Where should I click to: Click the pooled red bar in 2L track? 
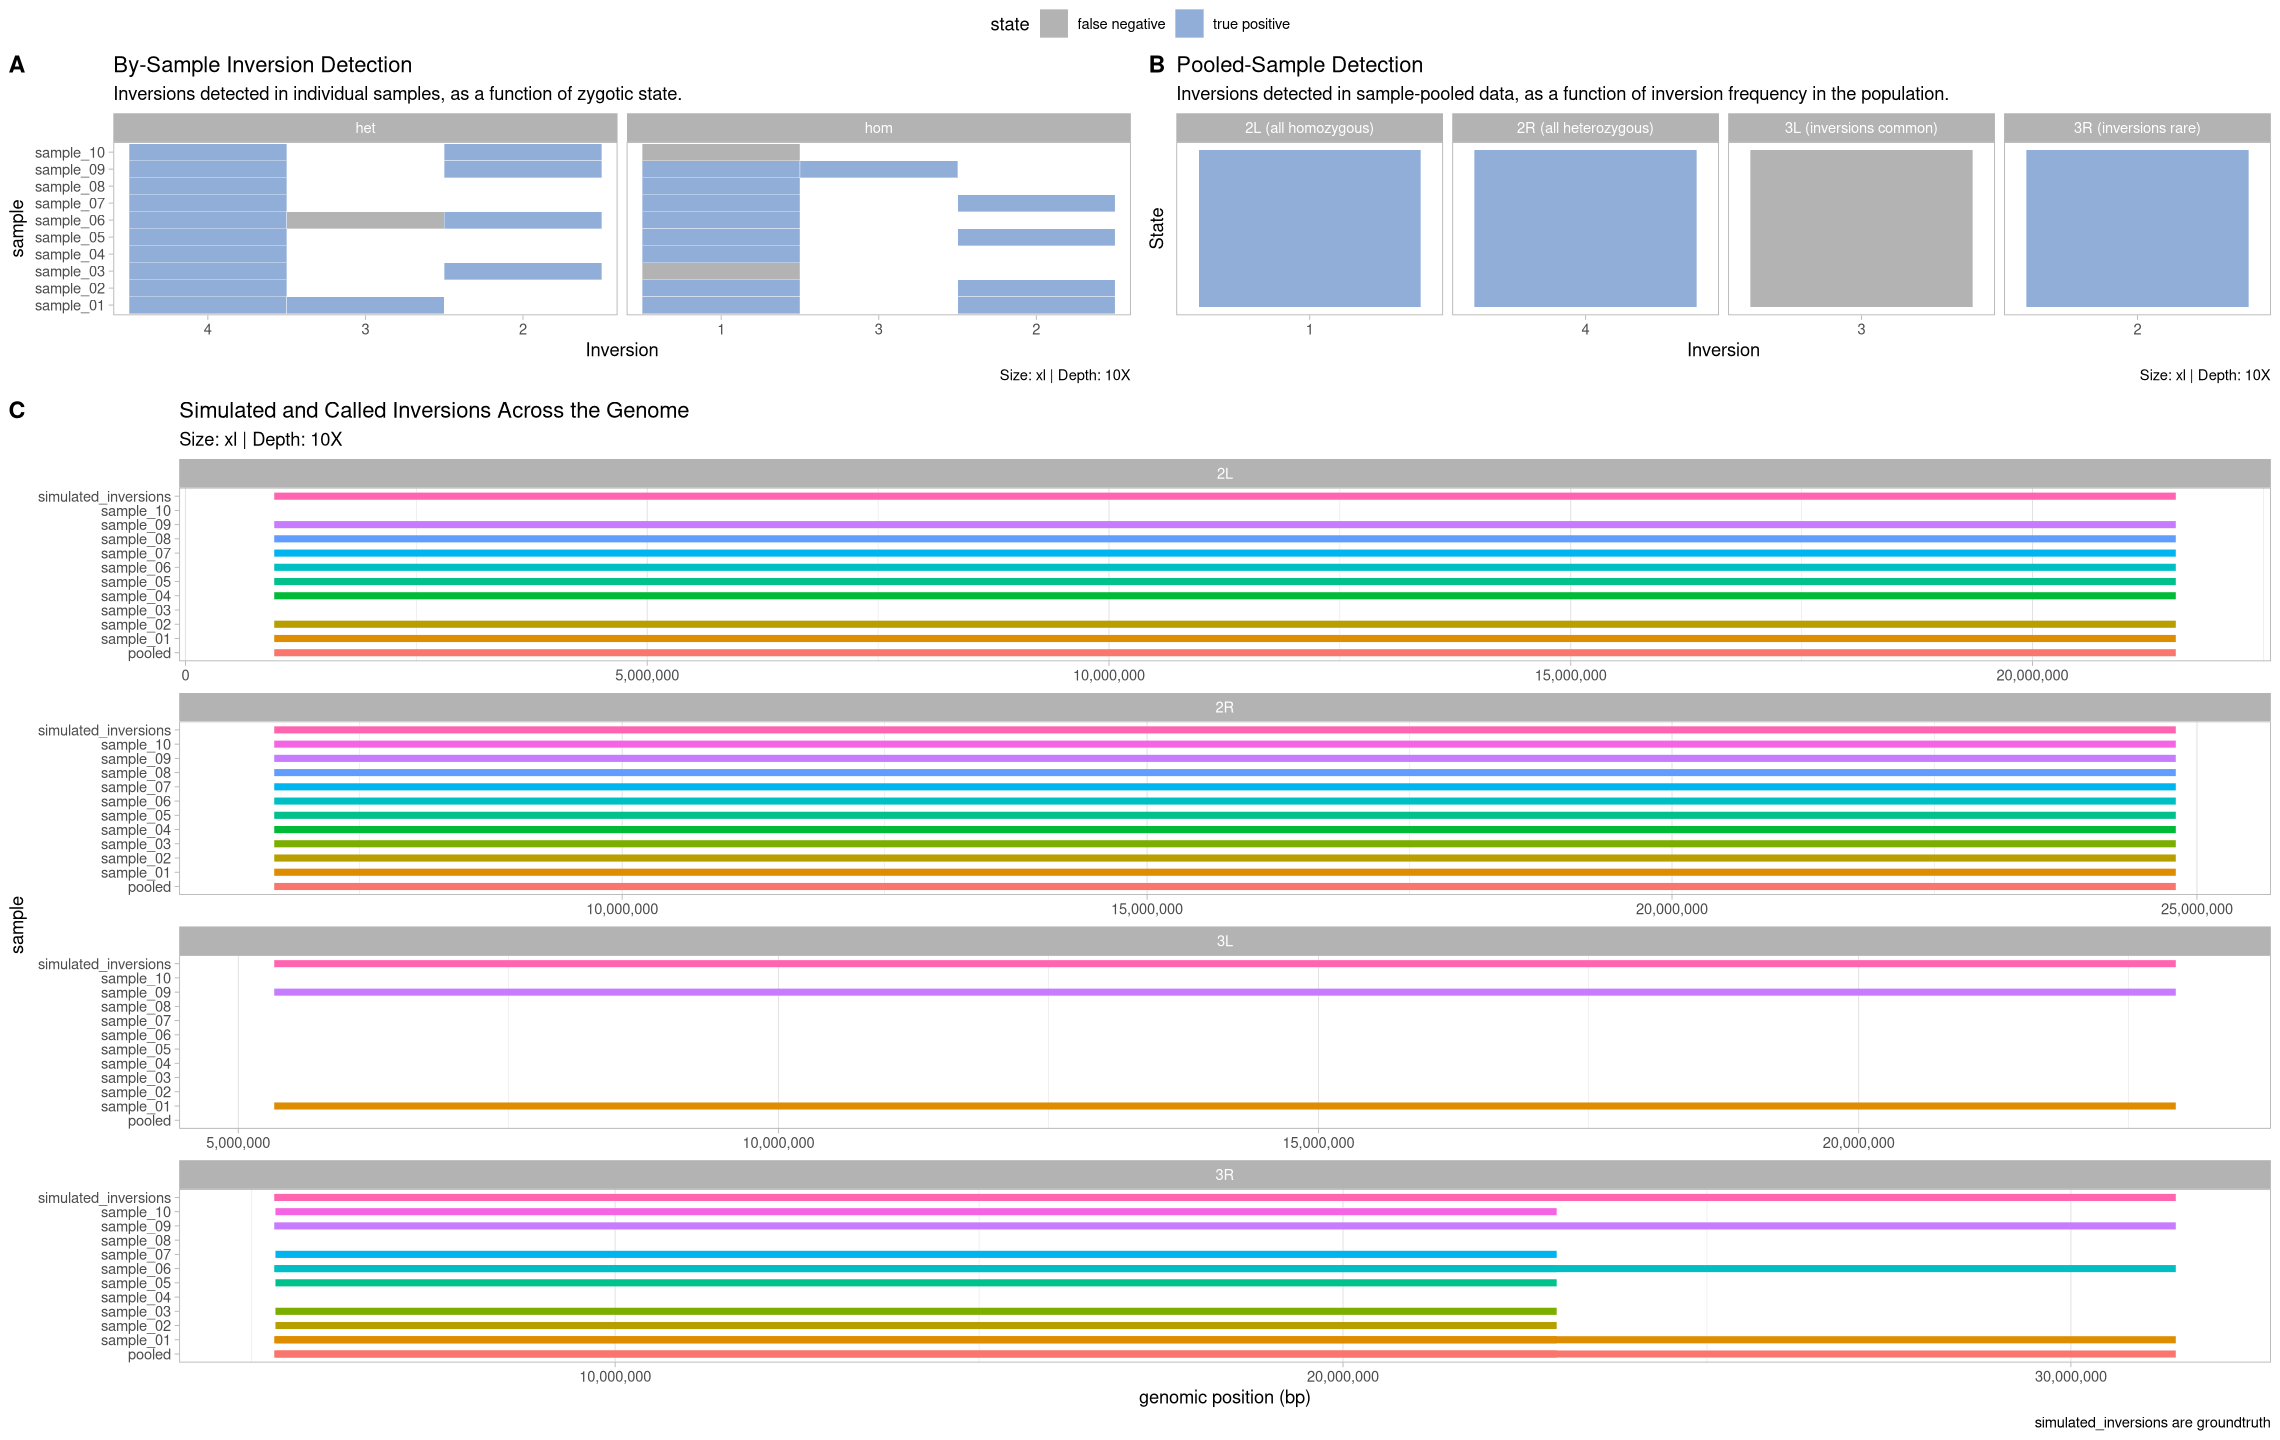click(1225, 653)
